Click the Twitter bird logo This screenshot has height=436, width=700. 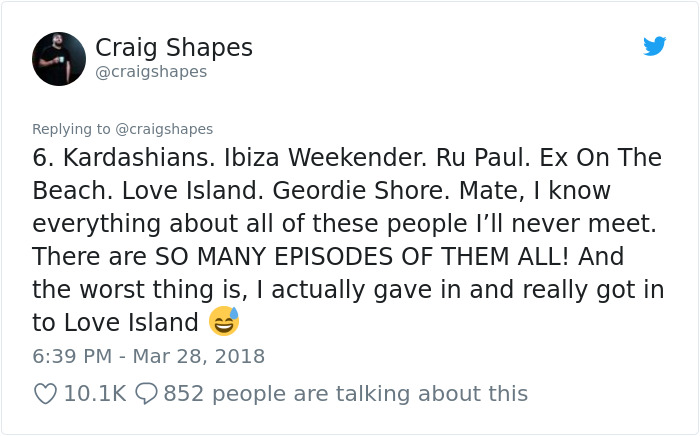[x=655, y=46]
